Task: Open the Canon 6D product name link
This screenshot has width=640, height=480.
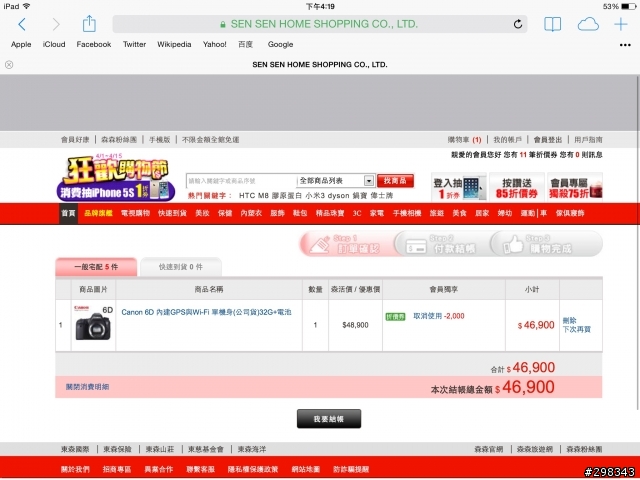Action: (207, 312)
